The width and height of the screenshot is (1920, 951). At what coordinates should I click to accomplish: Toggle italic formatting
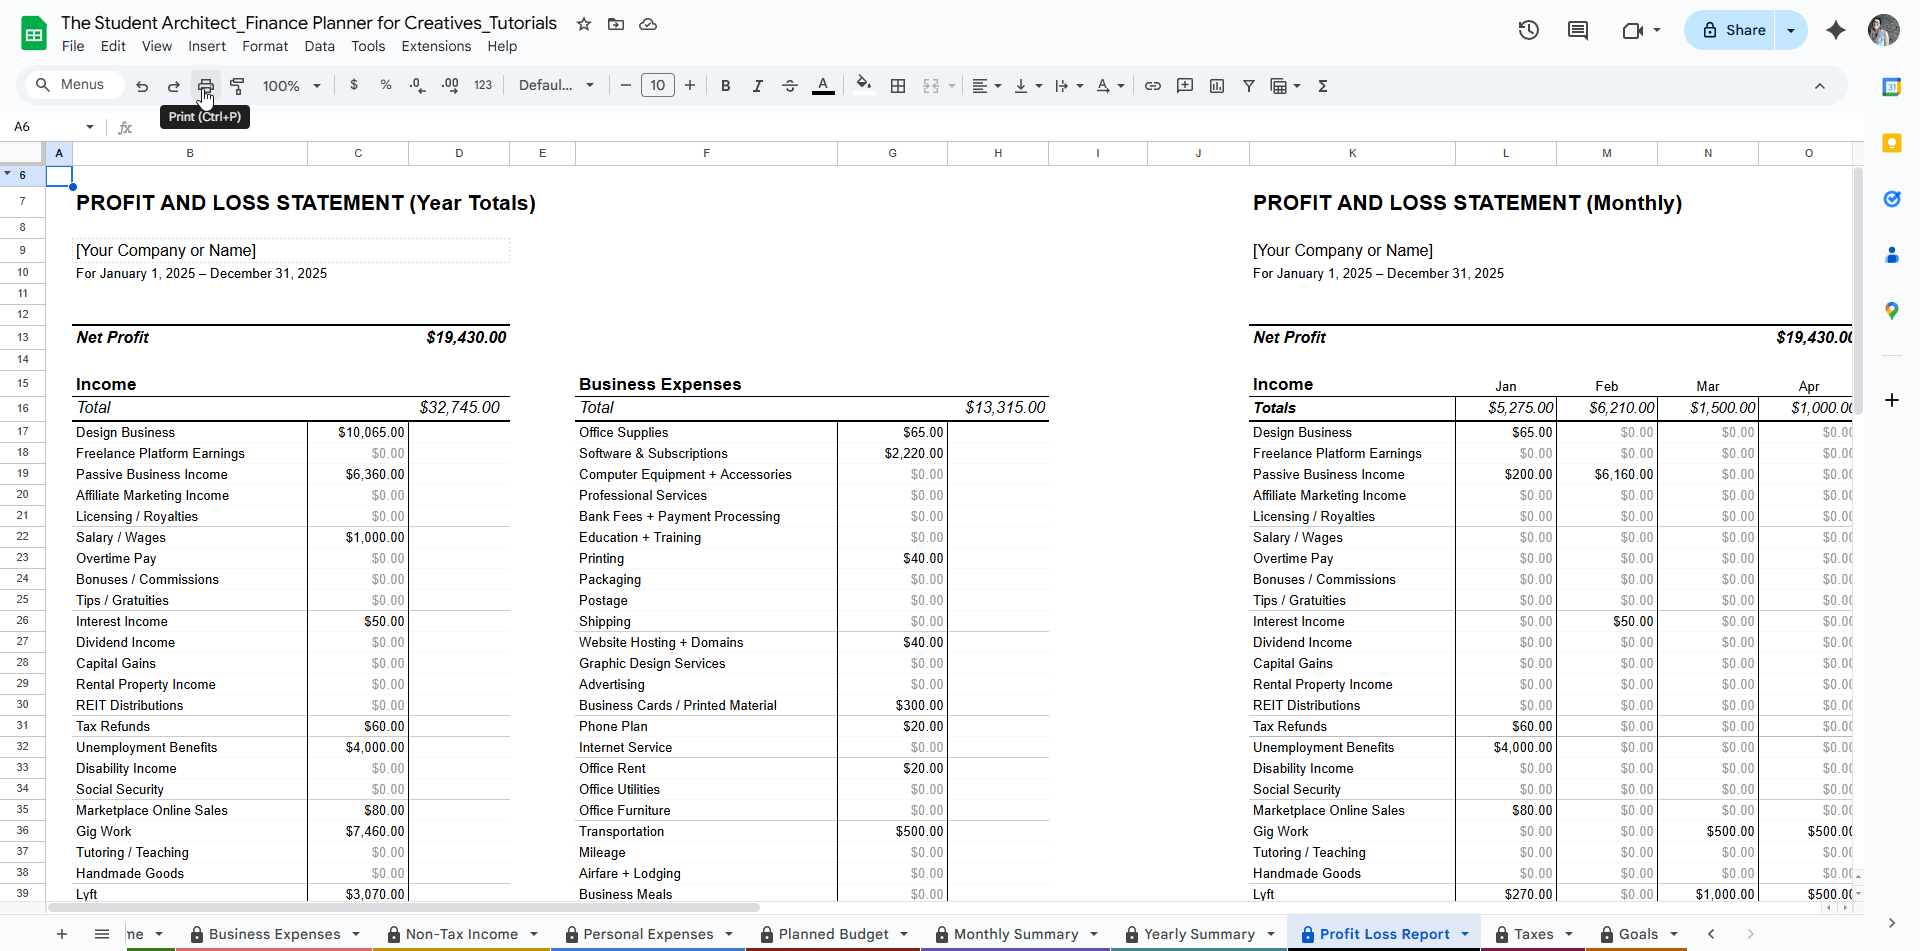click(758, 86)
